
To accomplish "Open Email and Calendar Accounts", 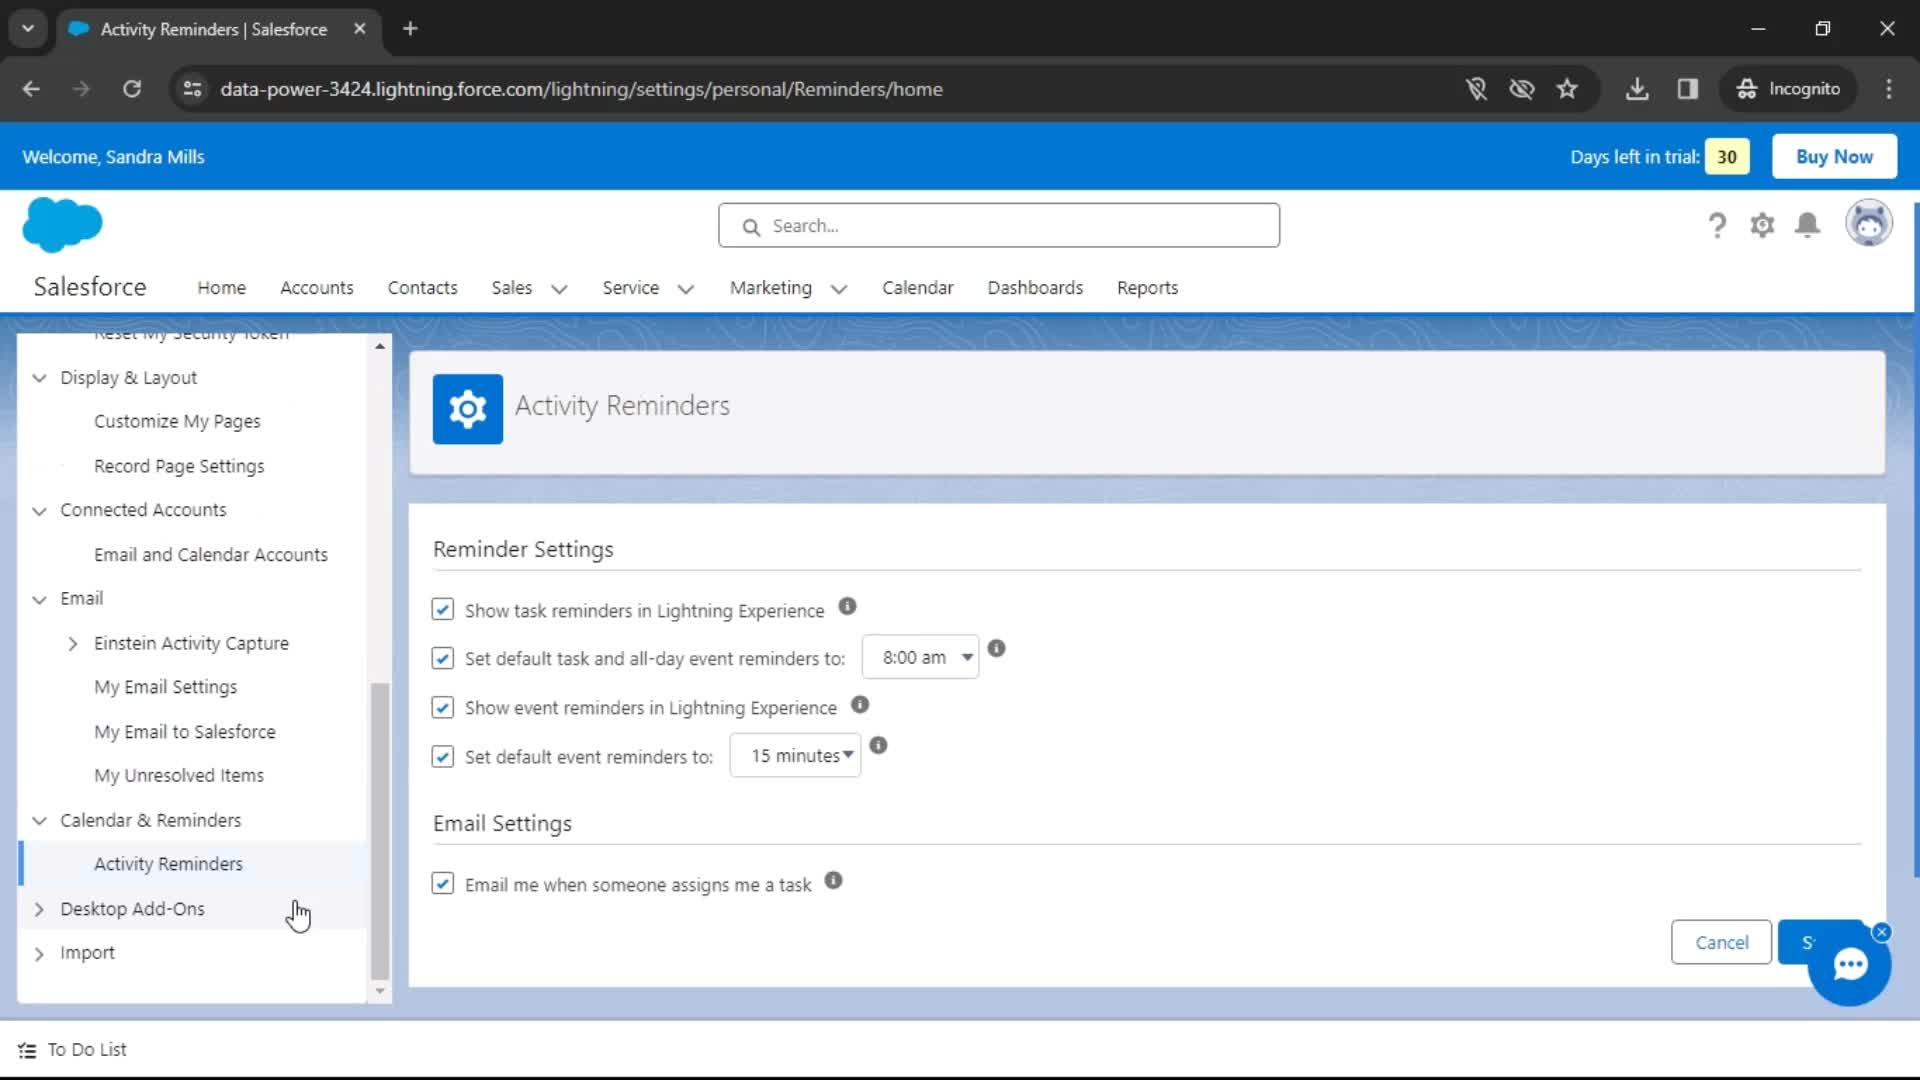I will tap(211, 555).
